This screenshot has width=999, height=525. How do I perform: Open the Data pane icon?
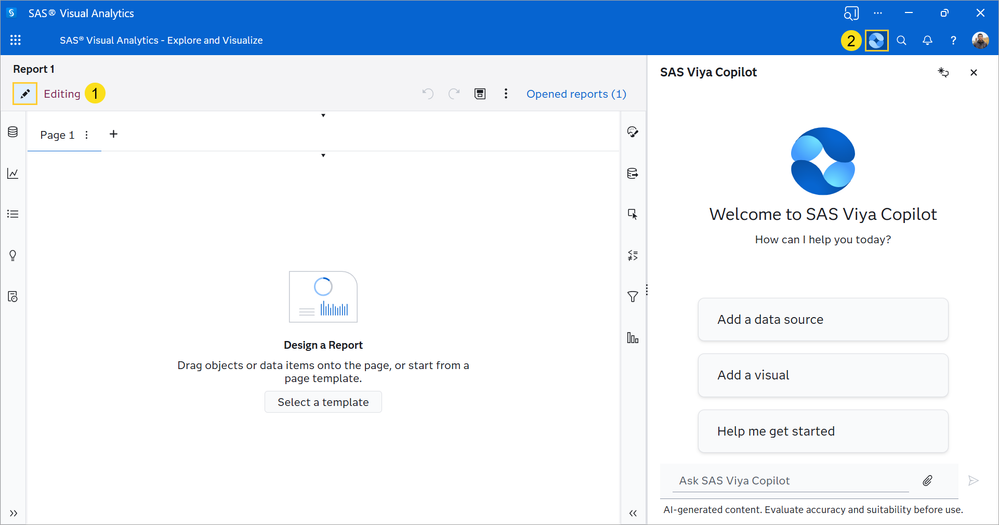click(13, 132)
